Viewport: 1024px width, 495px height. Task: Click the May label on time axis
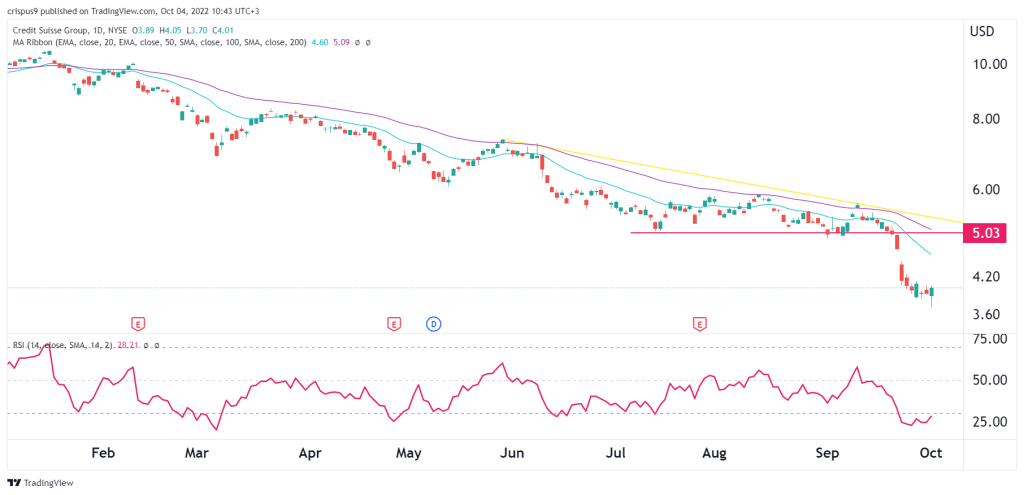coord(409,453)
